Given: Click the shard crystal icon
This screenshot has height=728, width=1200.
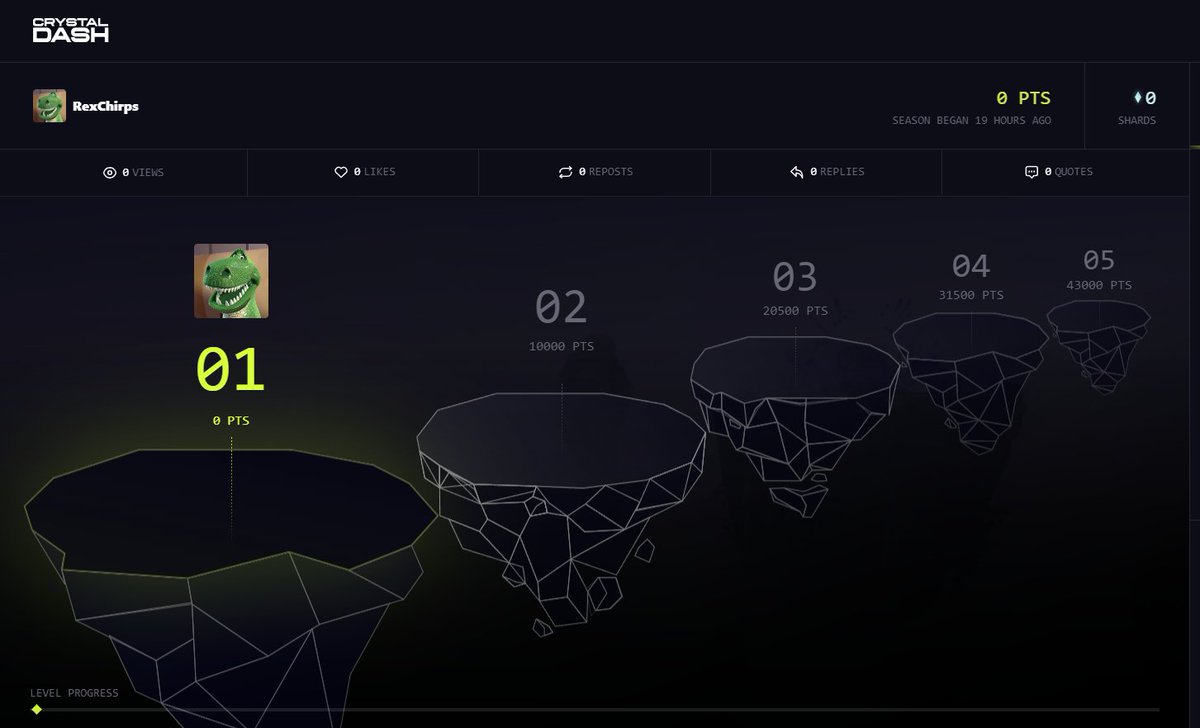Looking at the screenshot, I should (x=1137, y=98).
